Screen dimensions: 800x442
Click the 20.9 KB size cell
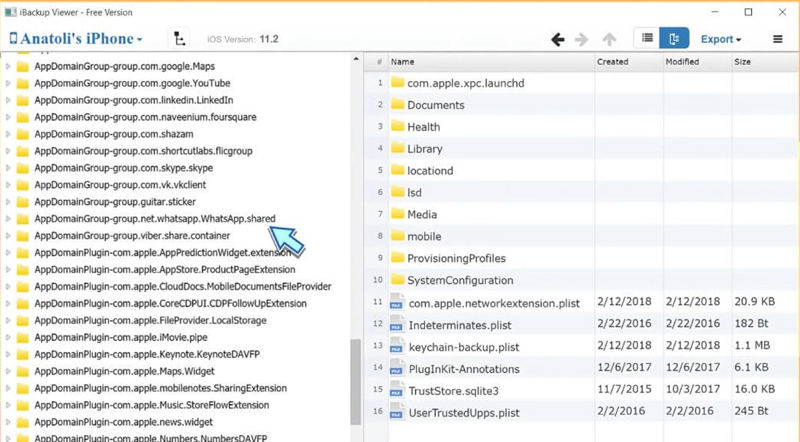coord(755,302)
